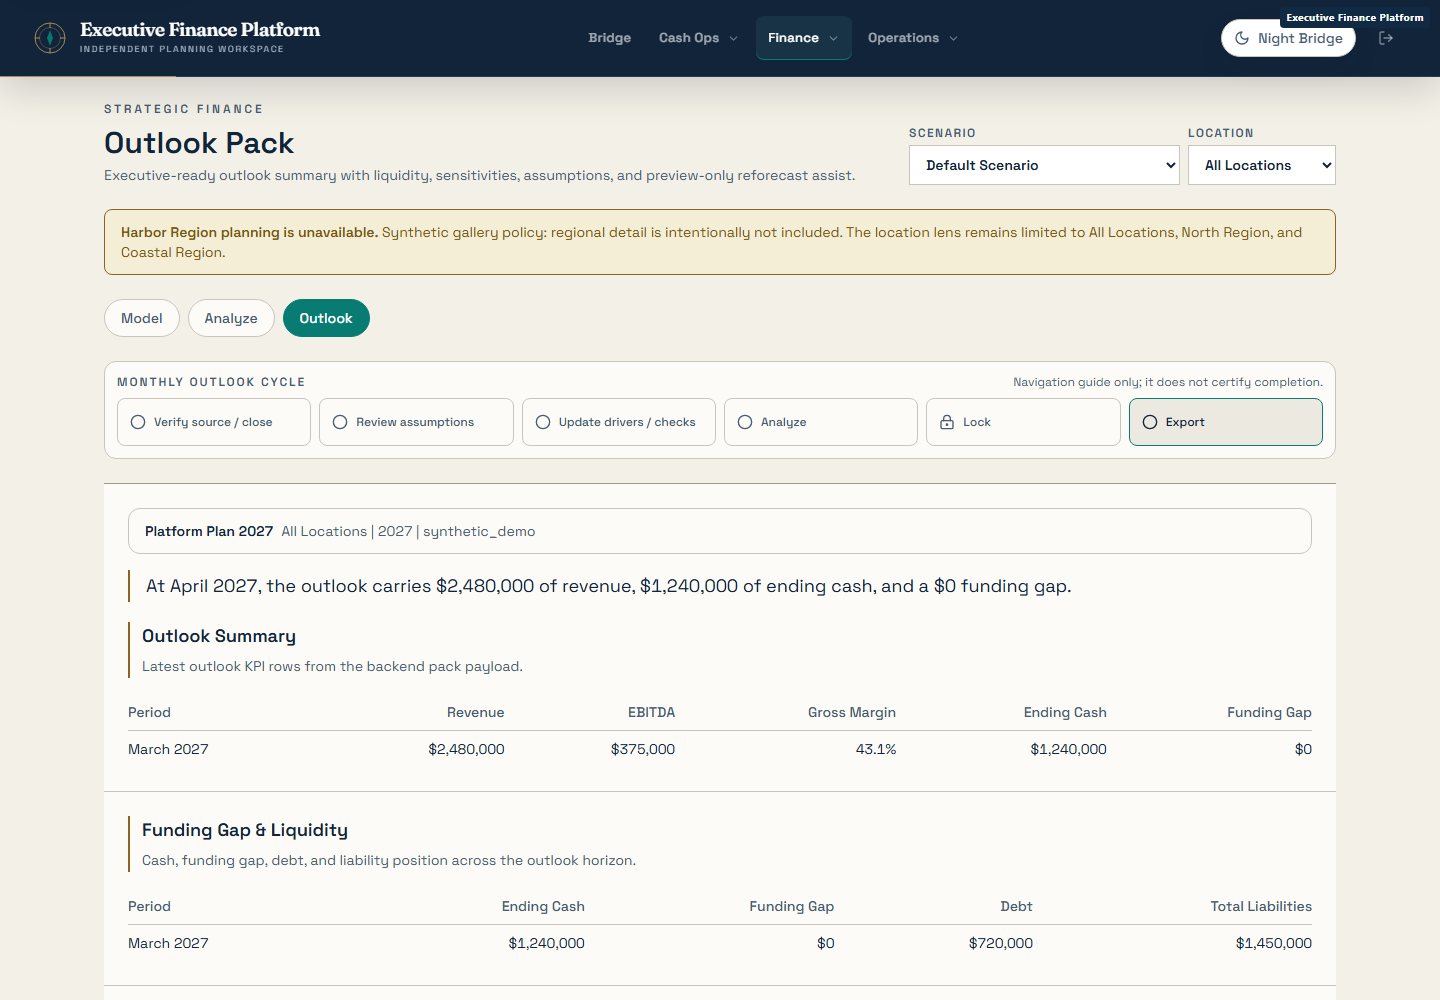The height and width of the screenshot is (1000, 1440).
Task: Click the compass logo icon
Action: (x=50, y=38)
